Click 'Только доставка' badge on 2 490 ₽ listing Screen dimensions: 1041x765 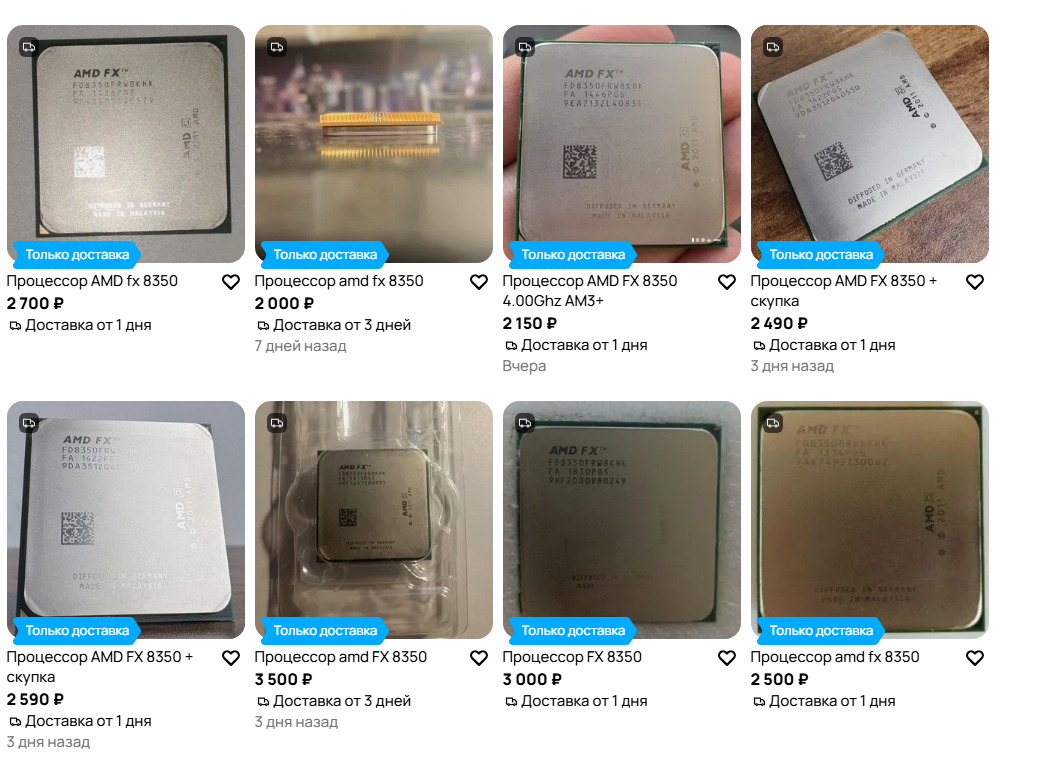point(821,254)
